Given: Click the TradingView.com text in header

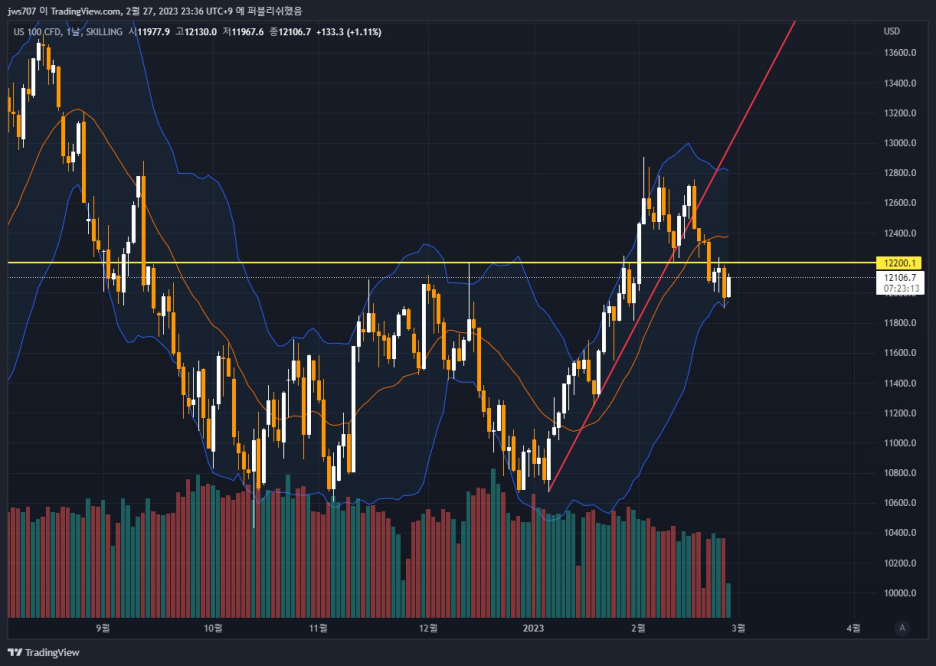Looking at the screenshot, I should [x=85, y=11].
